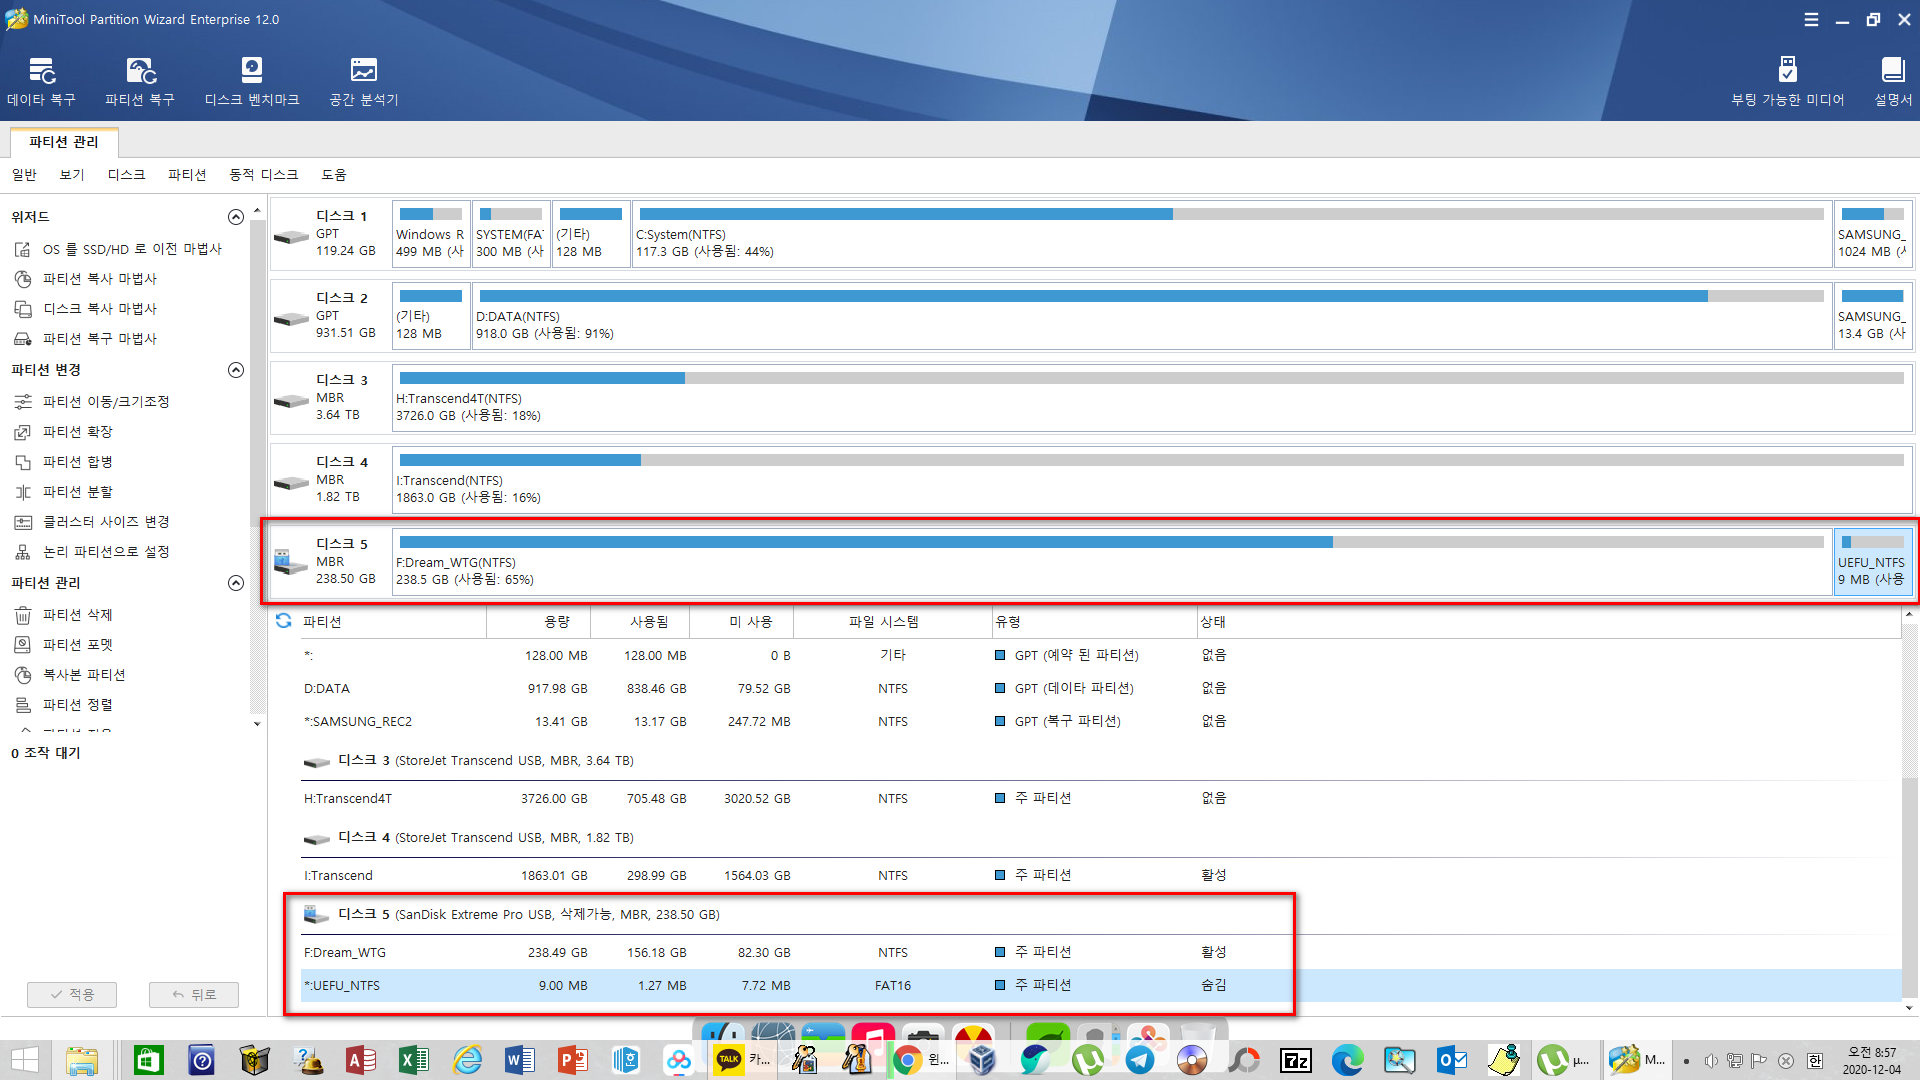Screen dimensions: 1920x1080
Task: Select the UEFU_NTFS partition block on disk 5
Action: pos(1873,562)
